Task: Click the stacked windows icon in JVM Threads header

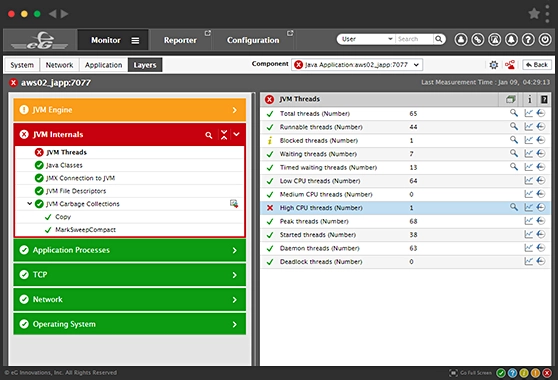Action: pyautogui.click(x=511, y=99)
